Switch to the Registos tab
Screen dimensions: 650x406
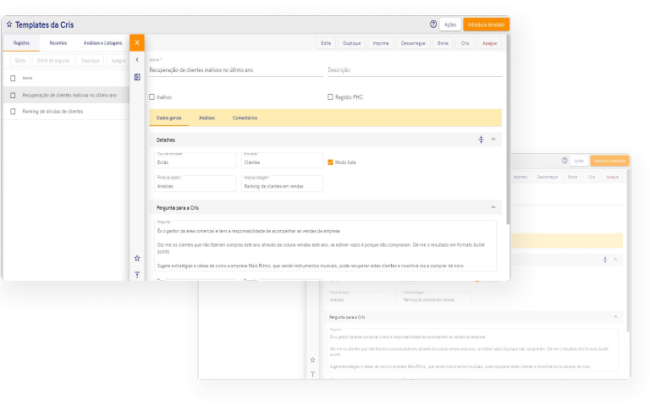click(x=21, y=43)
